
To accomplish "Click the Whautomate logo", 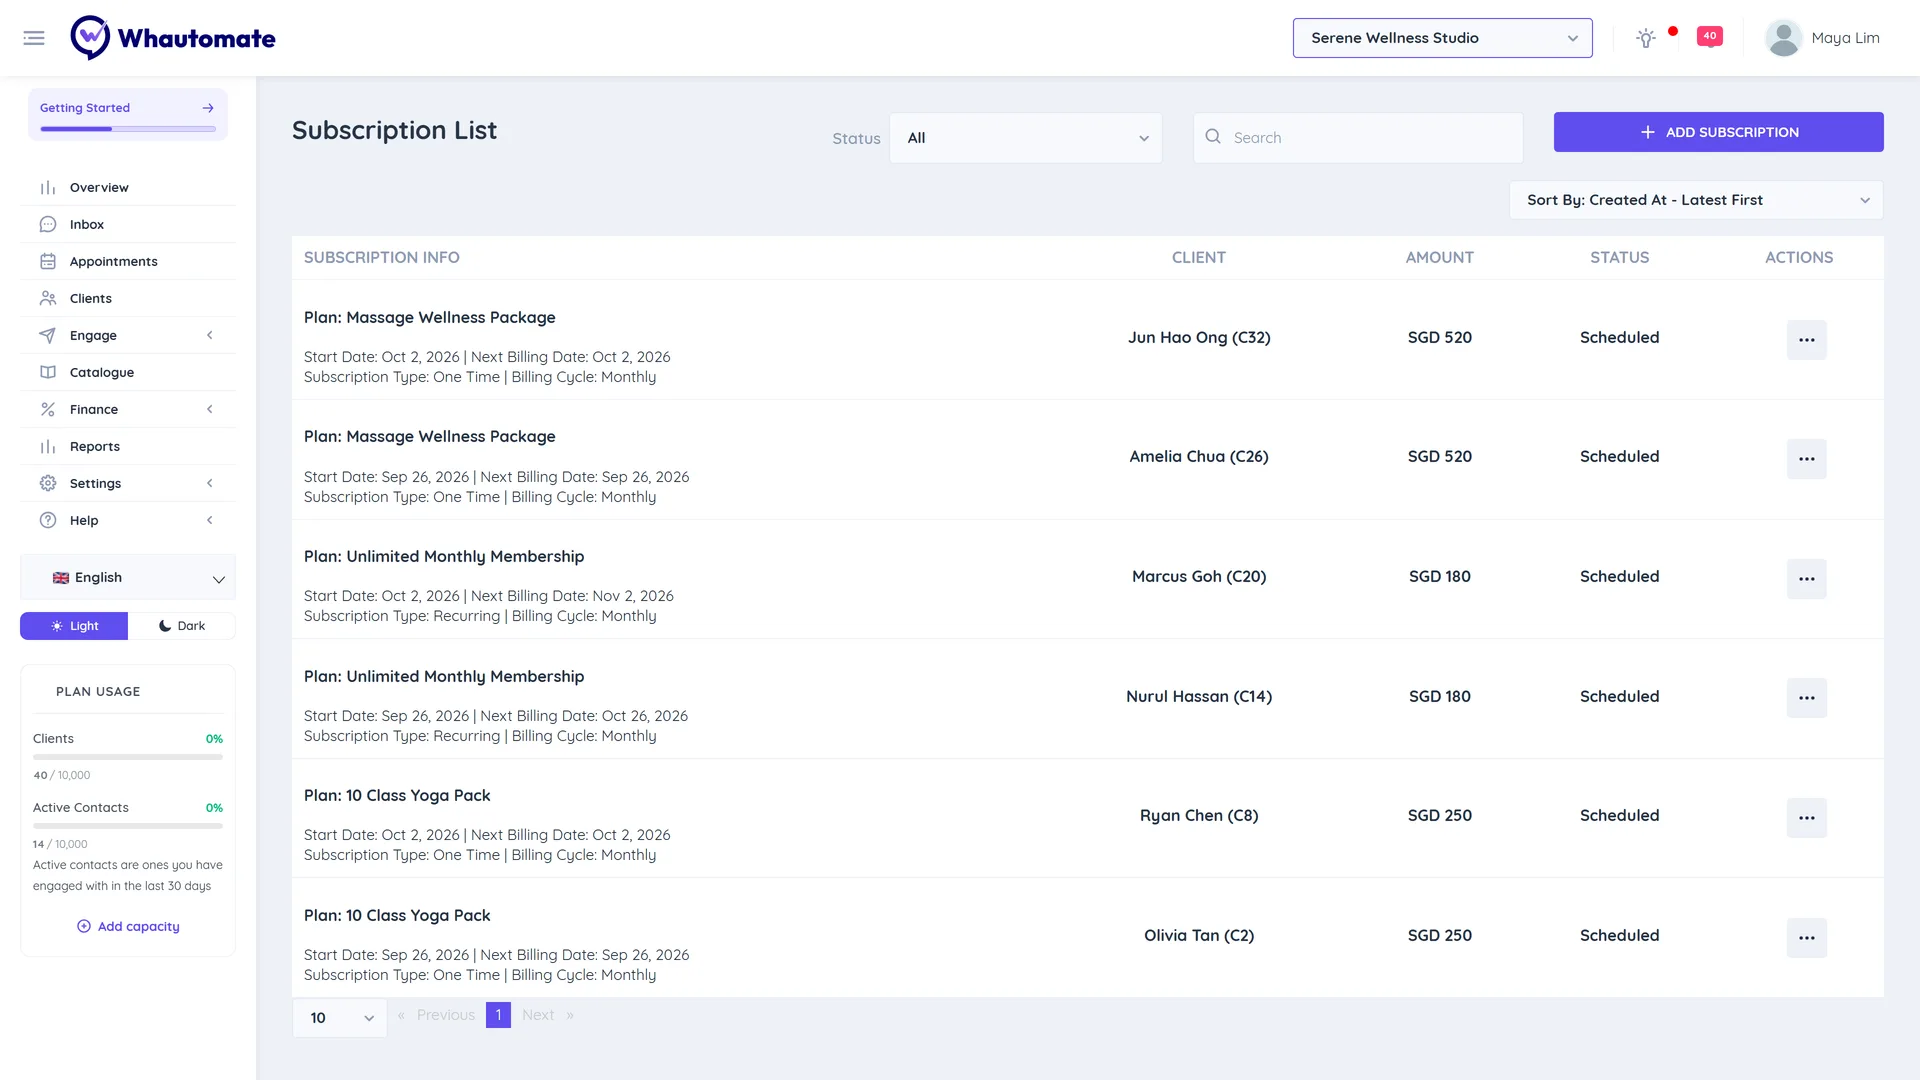I will [173, 38].
